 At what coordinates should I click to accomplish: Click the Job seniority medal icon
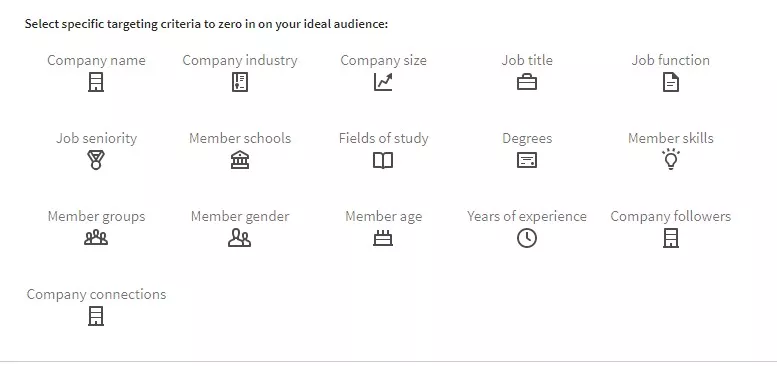pyautogui.click(x=96, y=160)
